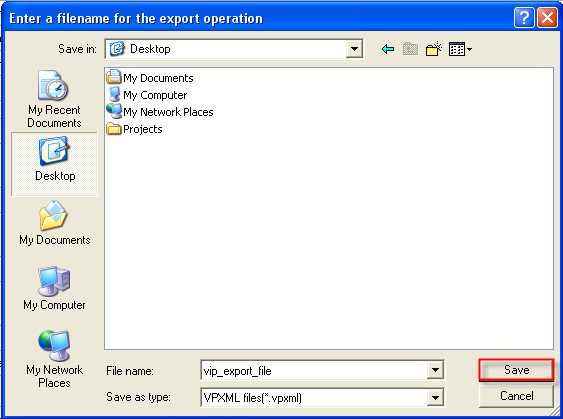Viewport: 563px width, 419px height.
Task: Expand the File name history dropdown
Action: click(x=435, y=370)
